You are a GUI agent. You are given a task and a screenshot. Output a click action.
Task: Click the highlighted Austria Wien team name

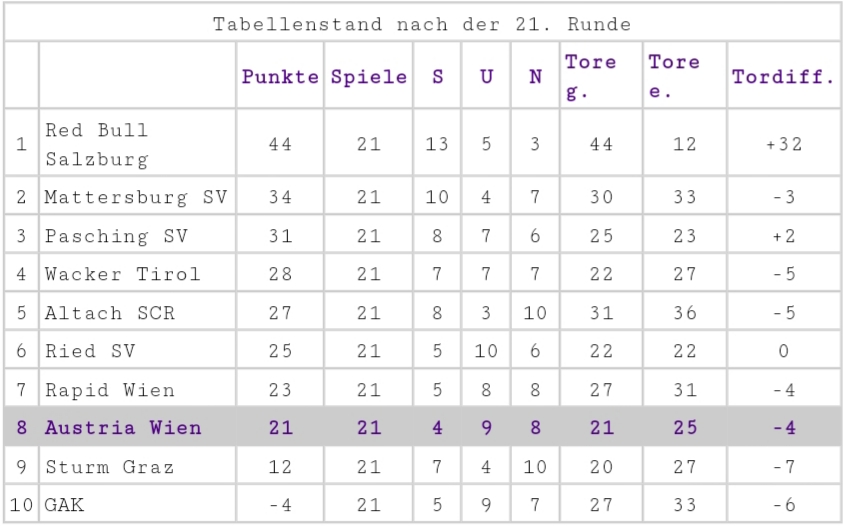coord(124,428)
